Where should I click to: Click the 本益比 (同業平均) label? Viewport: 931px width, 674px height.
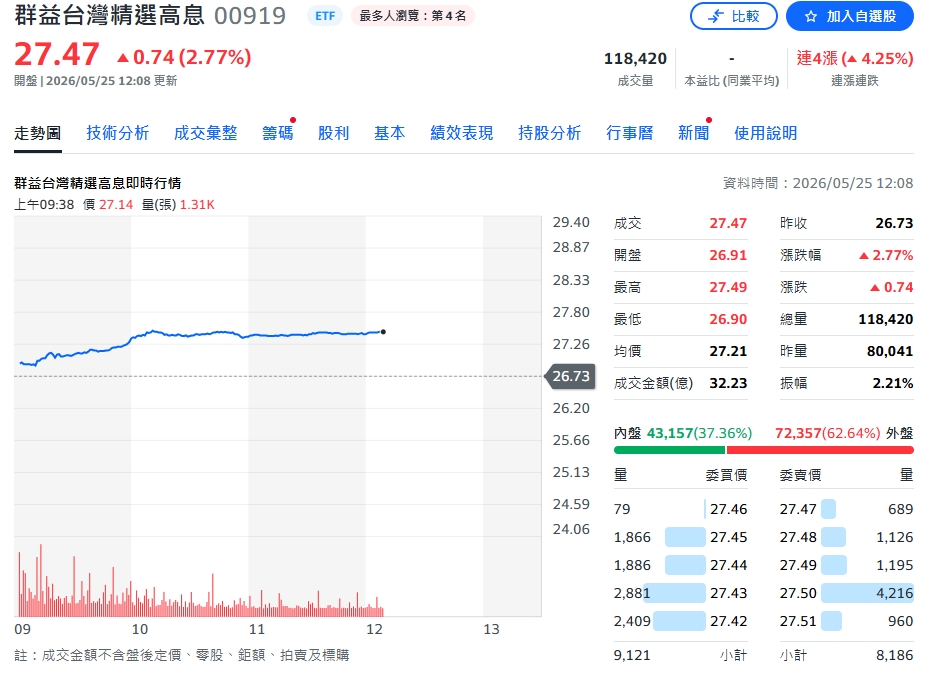(x=732, y=81)
